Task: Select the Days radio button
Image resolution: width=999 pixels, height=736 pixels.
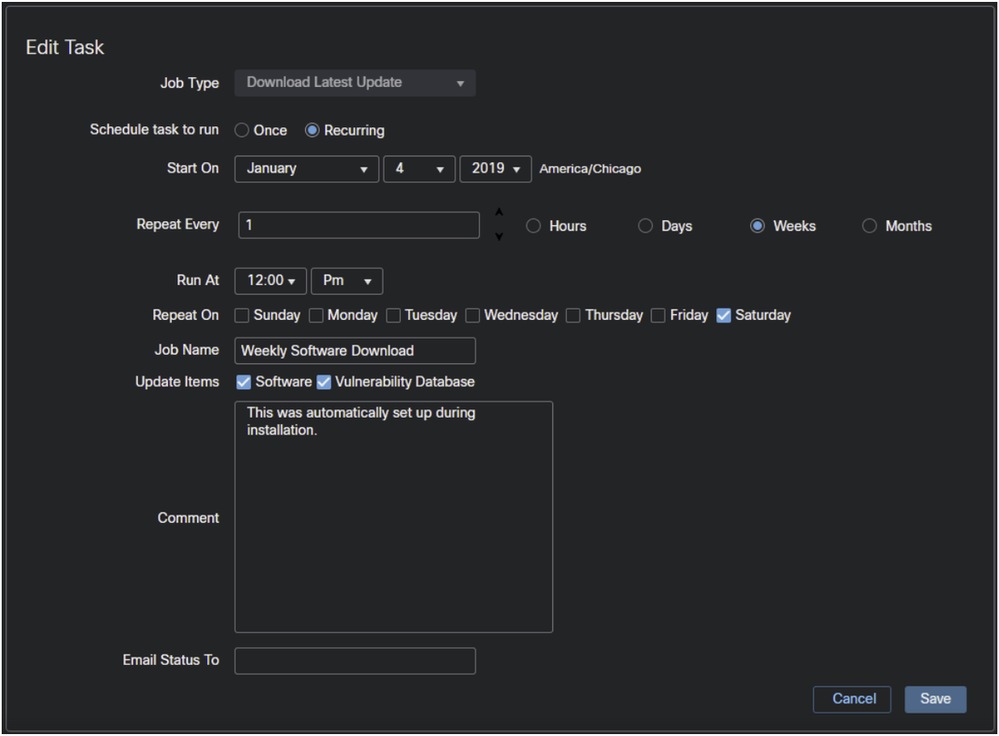Action: click(645, 226)
